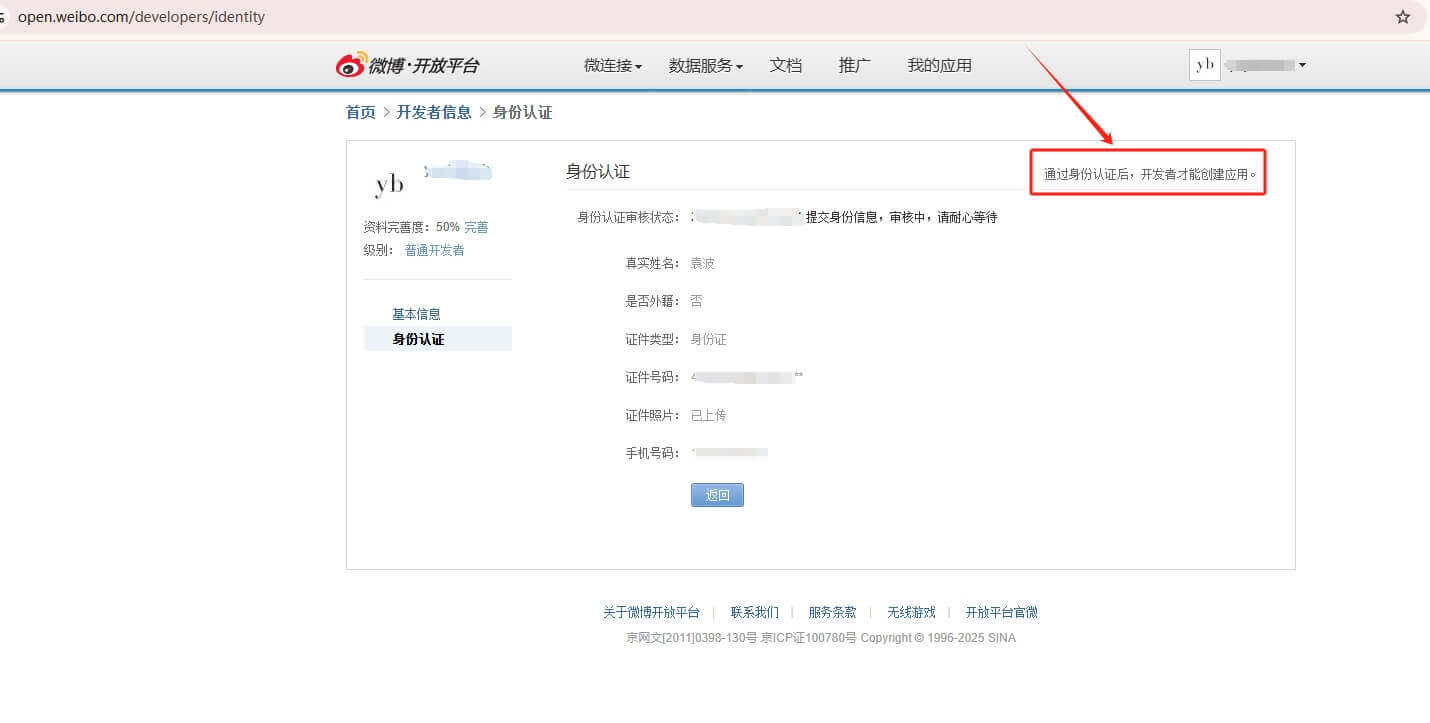
Task: Open 联系我们 footer link
Action: point(754,612)
